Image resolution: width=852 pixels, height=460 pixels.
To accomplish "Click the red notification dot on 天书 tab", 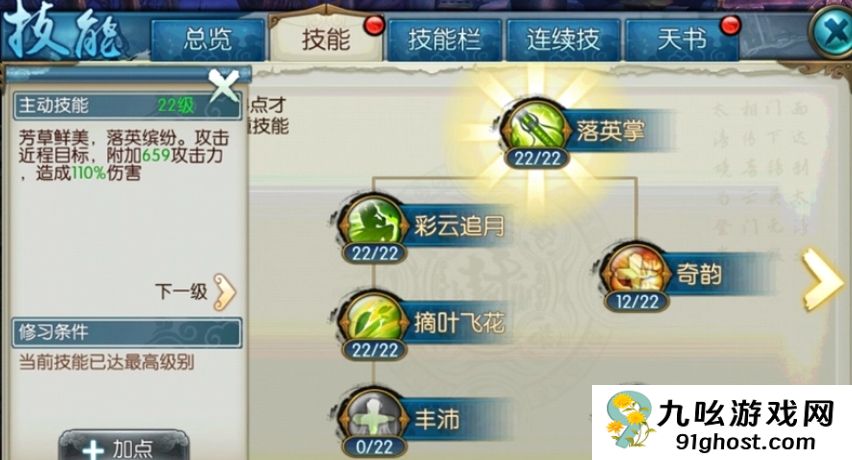I will 730,24.
